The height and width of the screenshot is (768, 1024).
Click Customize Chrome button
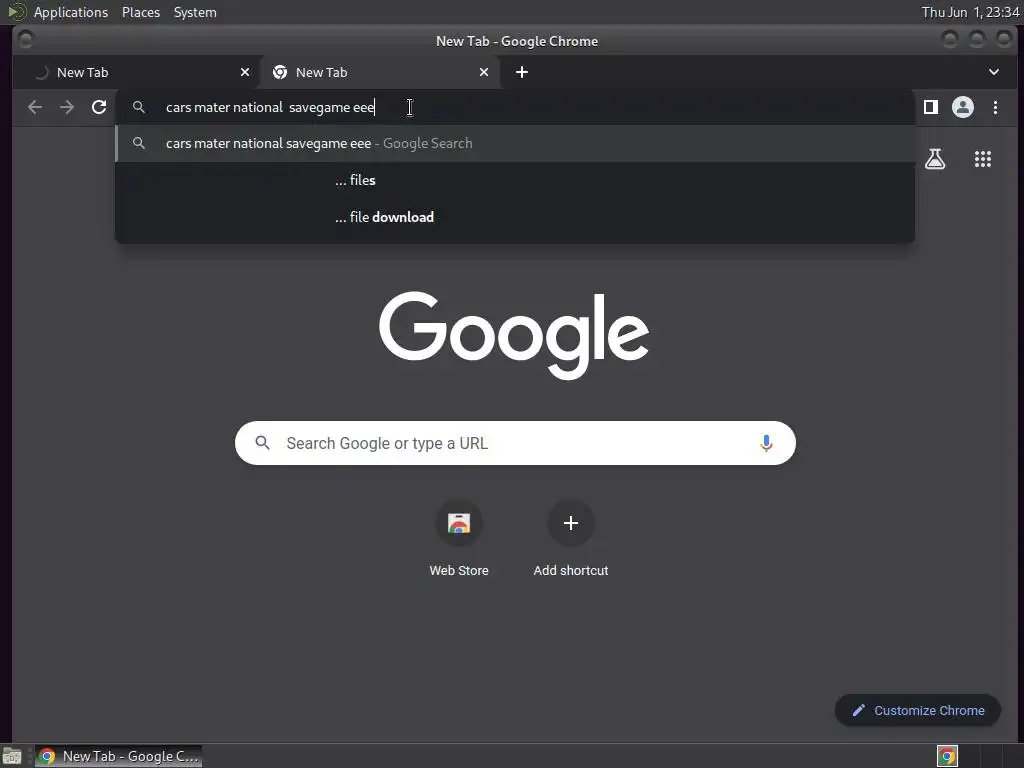point(918,710)
